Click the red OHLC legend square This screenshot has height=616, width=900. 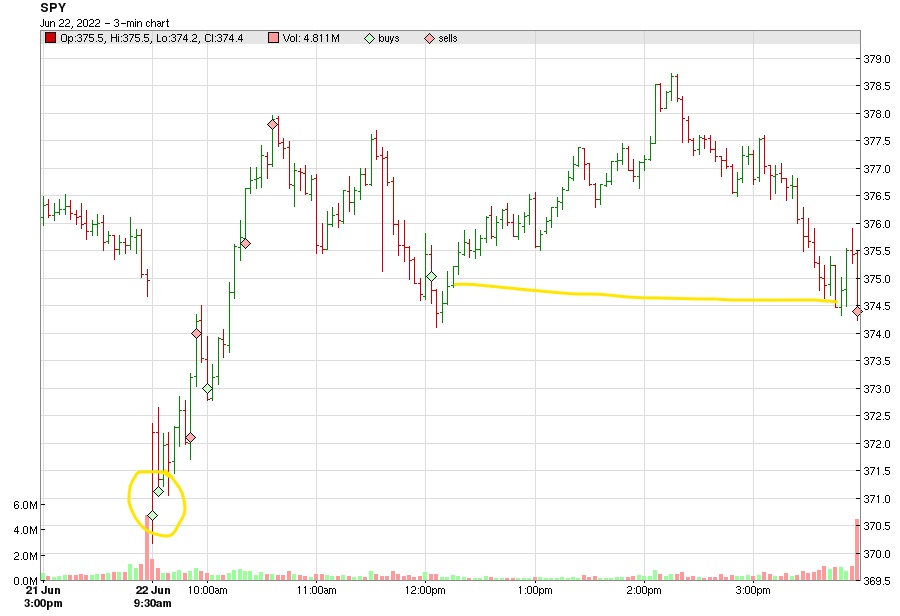click(51, 38)
